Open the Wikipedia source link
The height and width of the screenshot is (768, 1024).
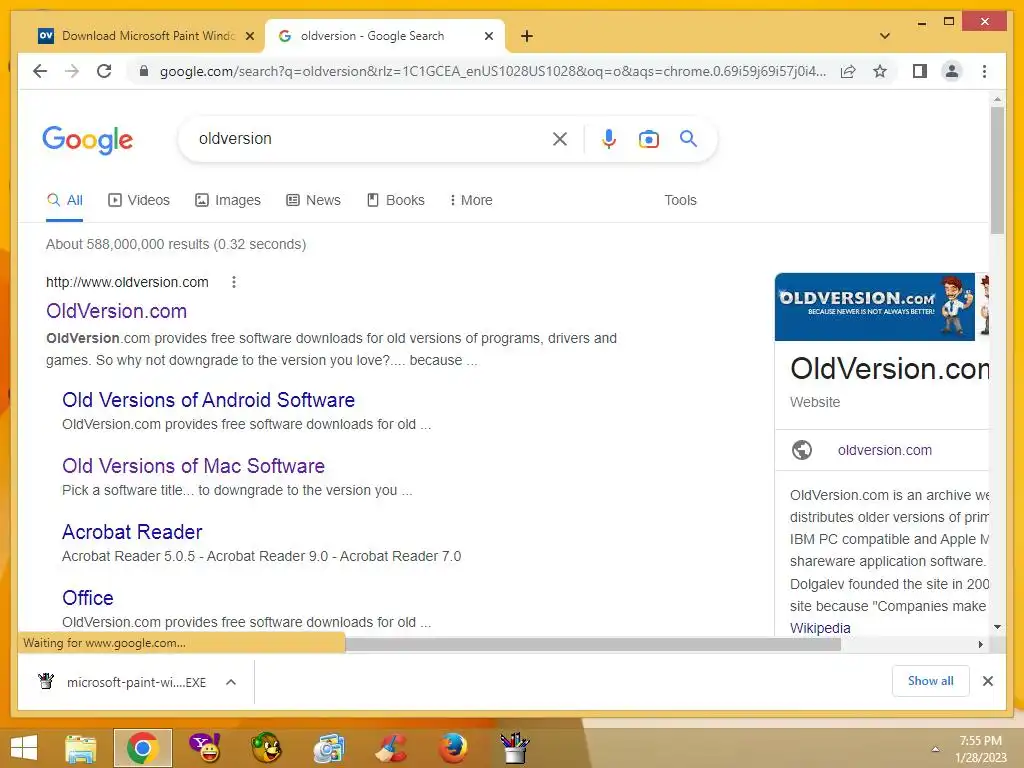pos(820,628)
